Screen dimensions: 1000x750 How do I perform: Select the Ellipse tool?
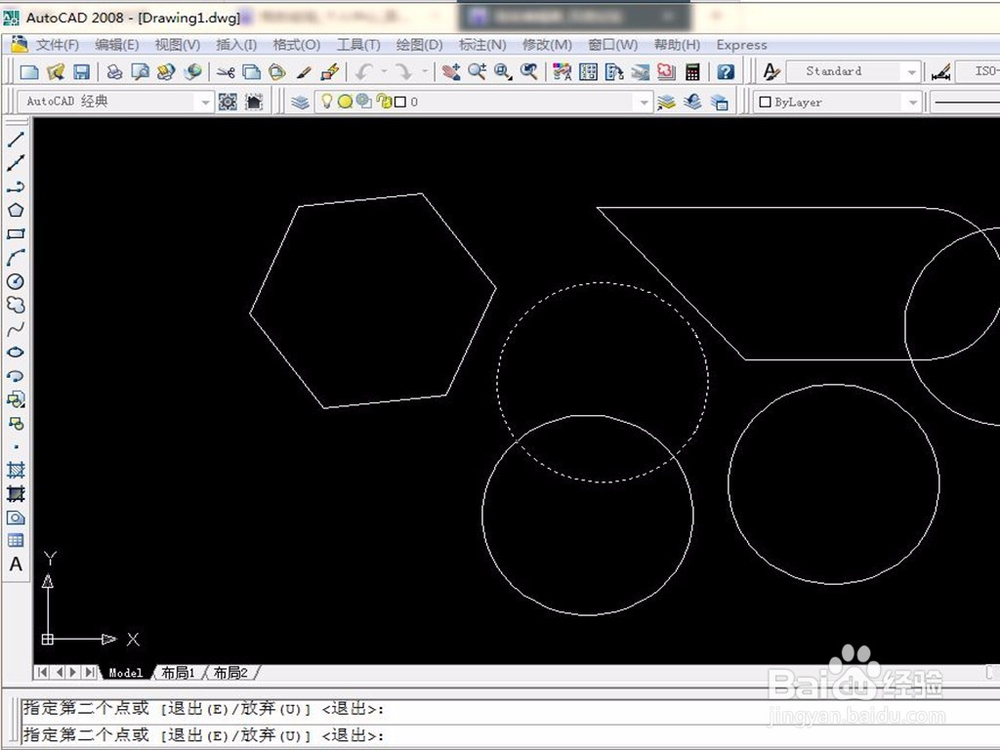(x=15, y=352)
